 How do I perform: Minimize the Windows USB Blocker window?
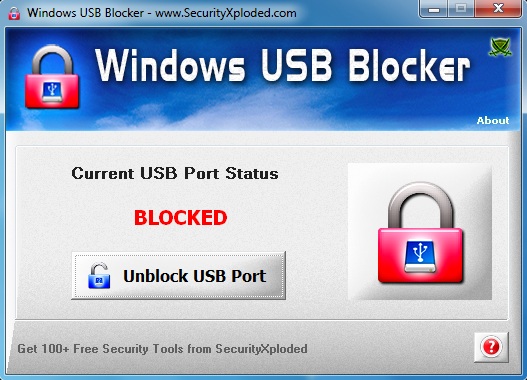[434, 9]
